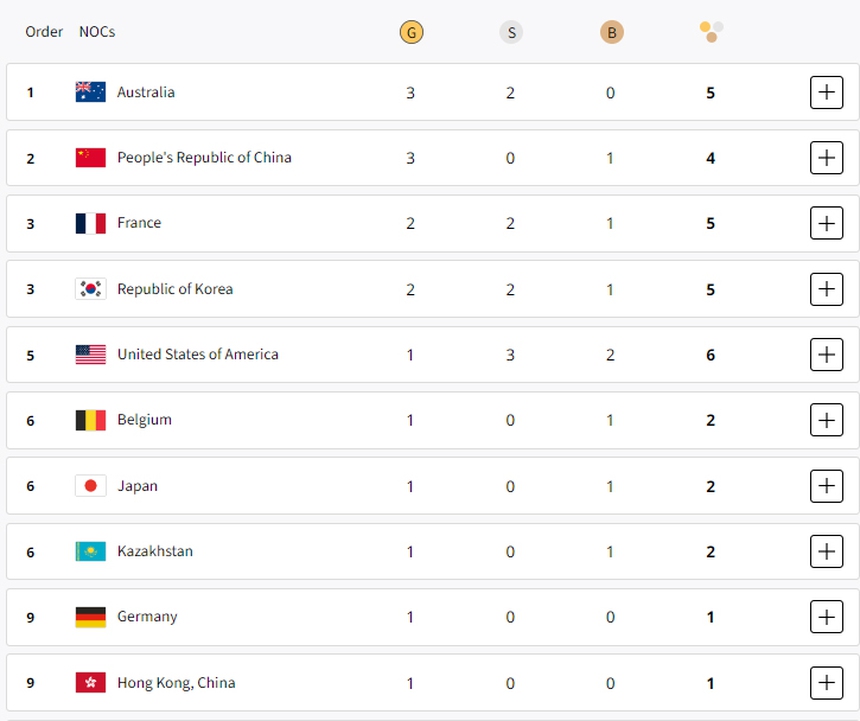Screen dimensions: 860x721
Task: Expand the Republic of Korea medal details
Action: (x=827, y=289)
